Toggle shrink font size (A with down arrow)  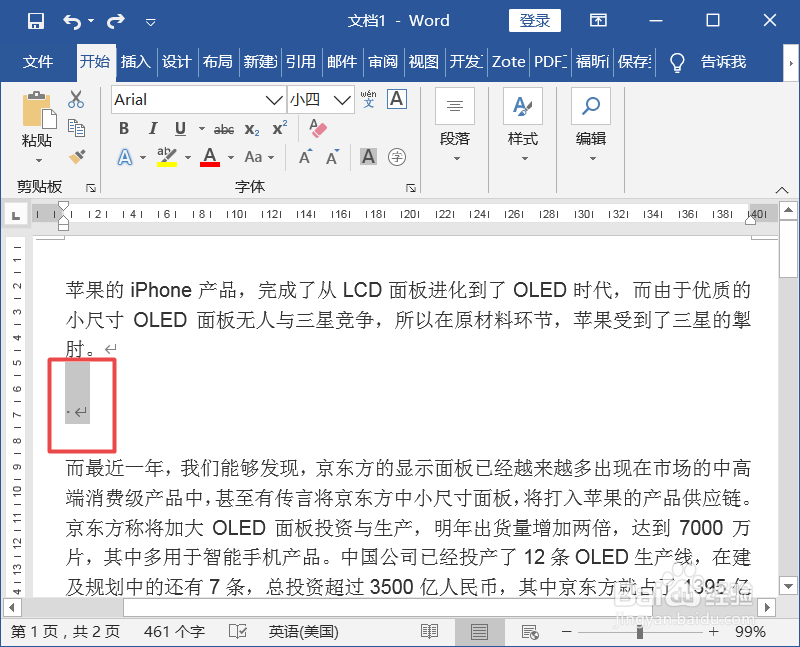click(x=331, y=157)
